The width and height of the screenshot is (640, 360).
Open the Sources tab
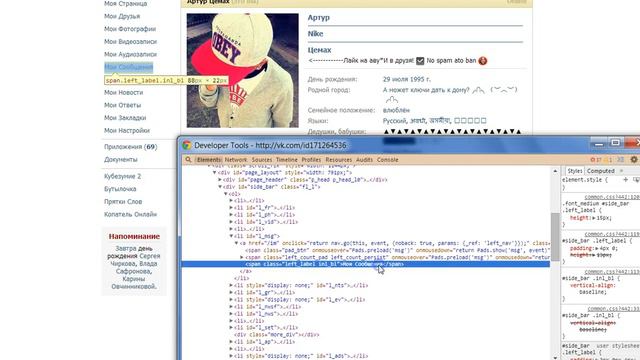[x=262, y=160]
